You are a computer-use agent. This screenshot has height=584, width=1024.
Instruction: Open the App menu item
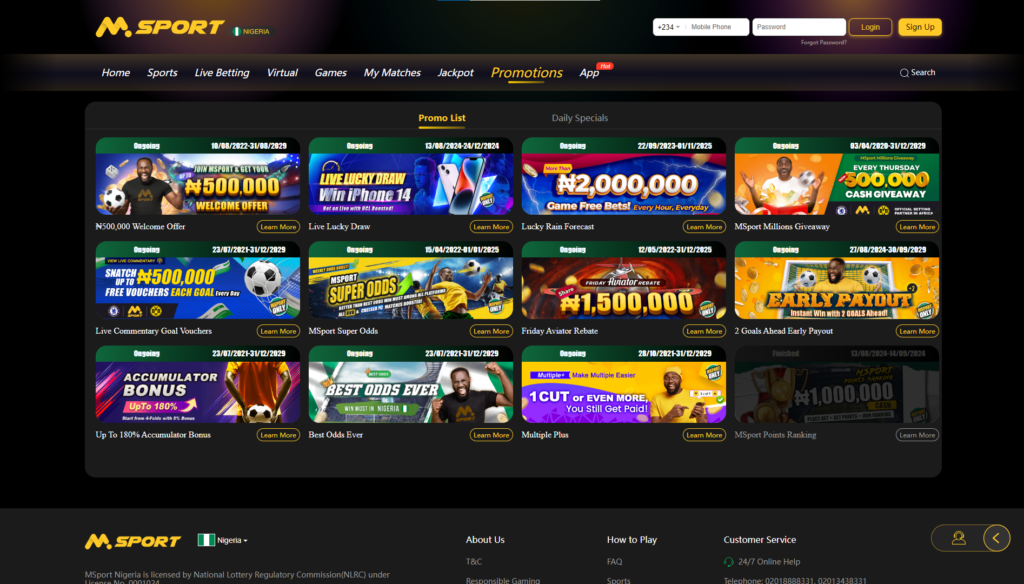pos(589,73)
